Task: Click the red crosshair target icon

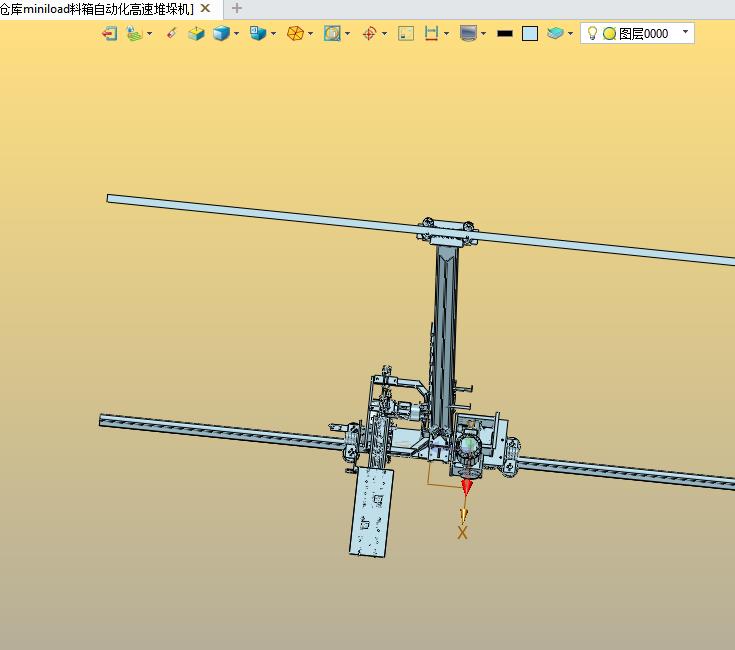Action: click(x=369, y=34)
